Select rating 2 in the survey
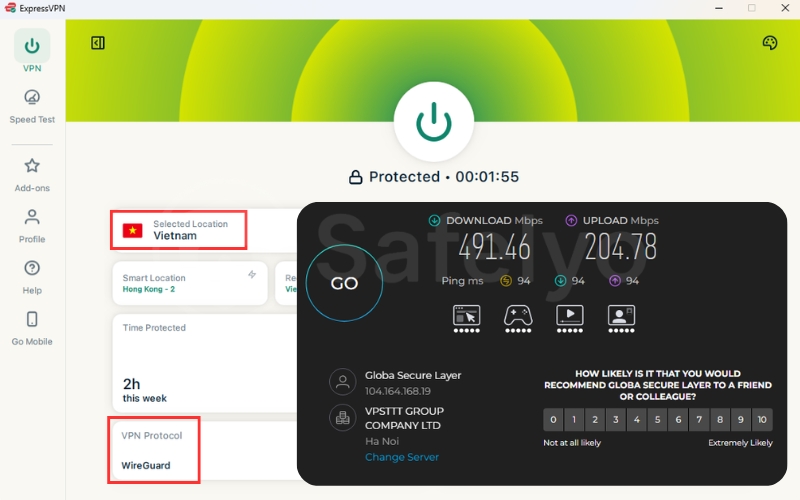 595,419
